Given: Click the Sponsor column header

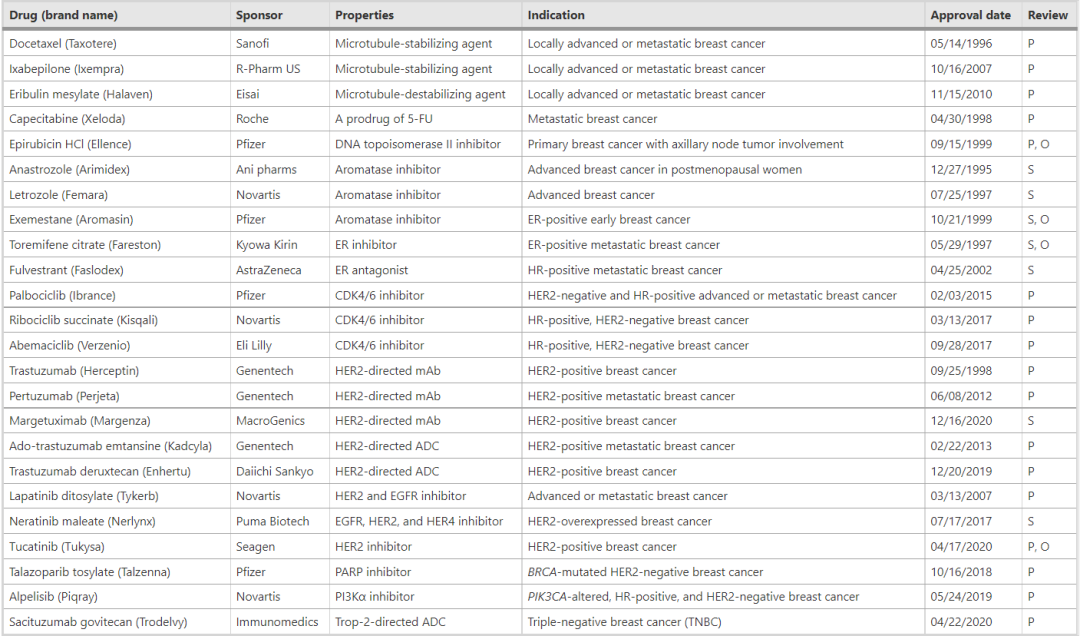Looking at the screenshot, I should [259, 15].
